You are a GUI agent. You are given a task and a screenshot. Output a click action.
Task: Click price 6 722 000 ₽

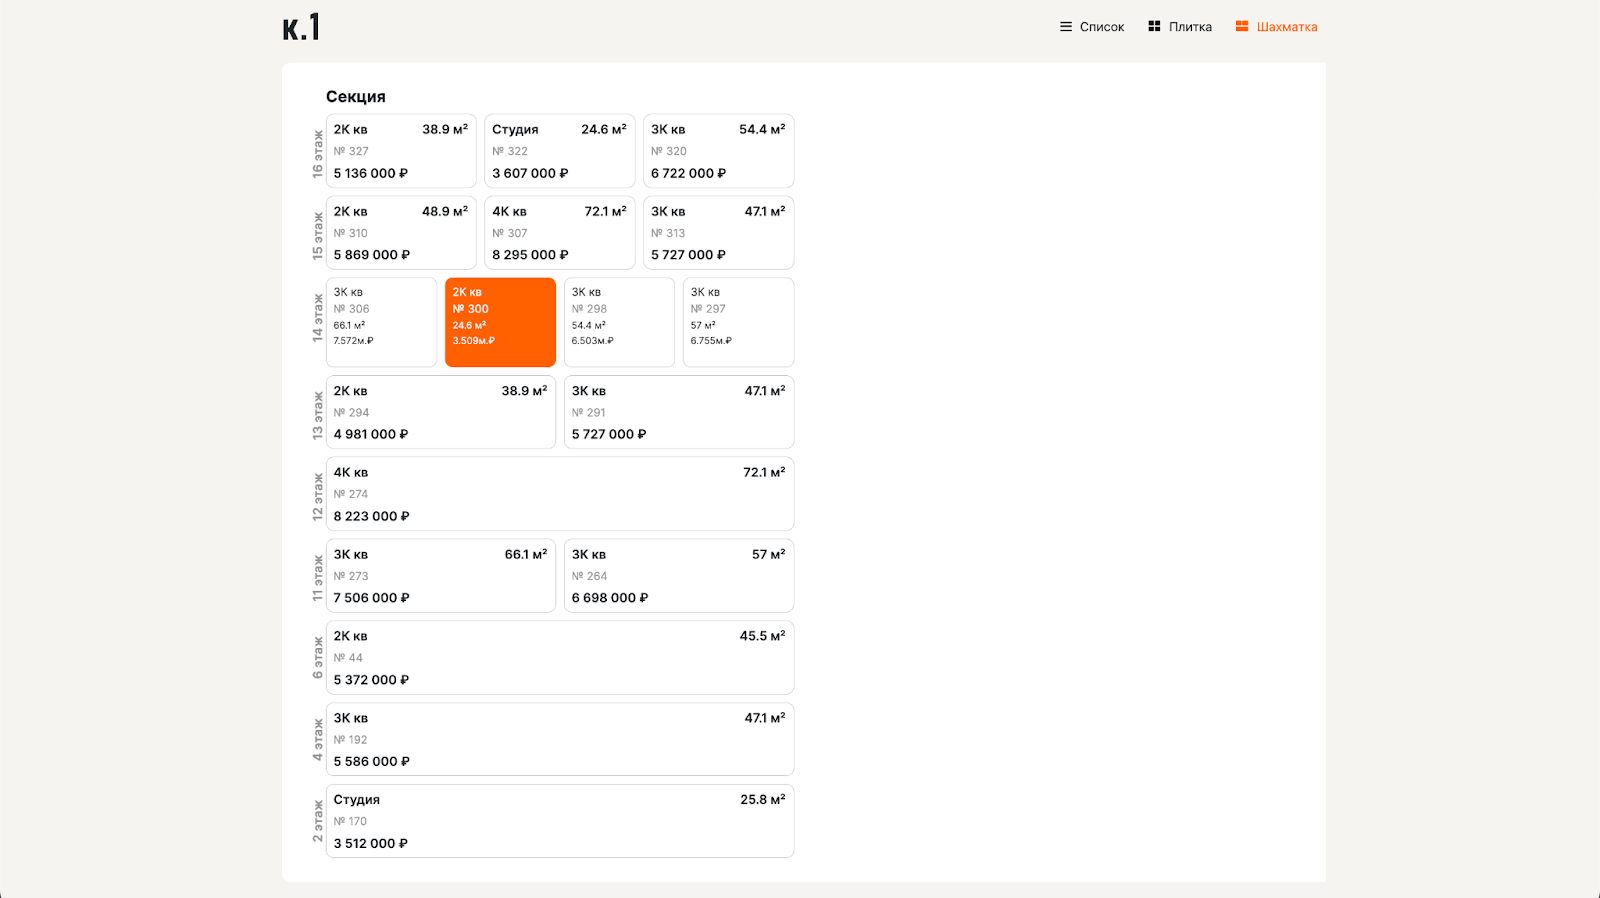click(x=689, y=173)
